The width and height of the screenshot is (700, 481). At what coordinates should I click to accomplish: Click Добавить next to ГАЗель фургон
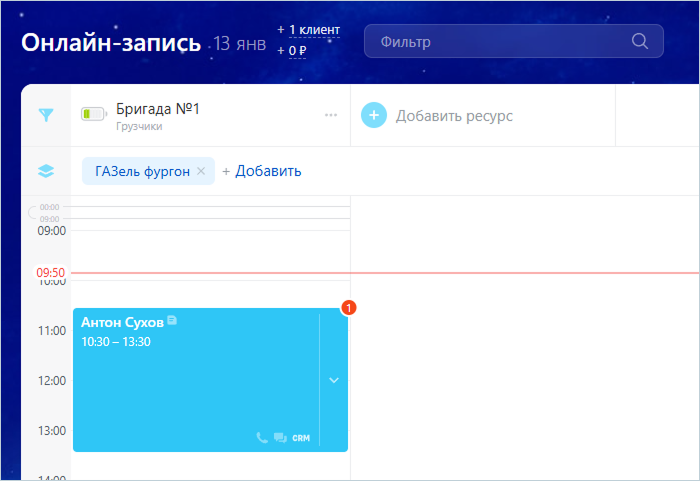[262, 171]
